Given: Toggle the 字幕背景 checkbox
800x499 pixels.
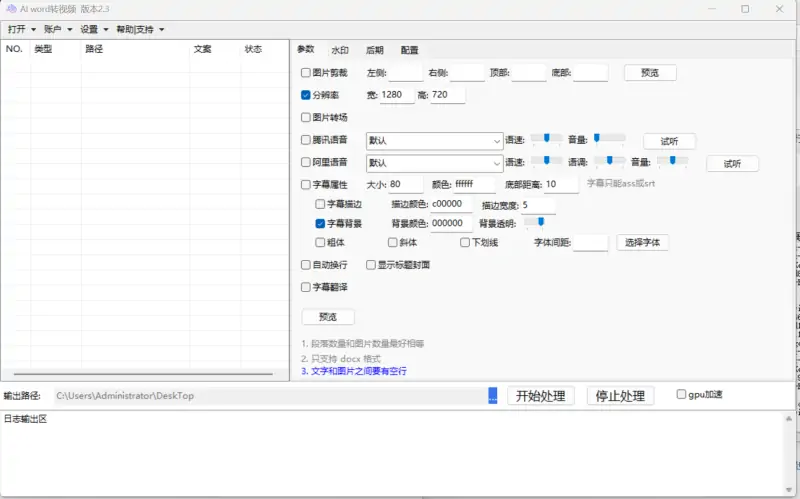Looking at the screenshot, I should pyautogui.click(x=320, y=224).
